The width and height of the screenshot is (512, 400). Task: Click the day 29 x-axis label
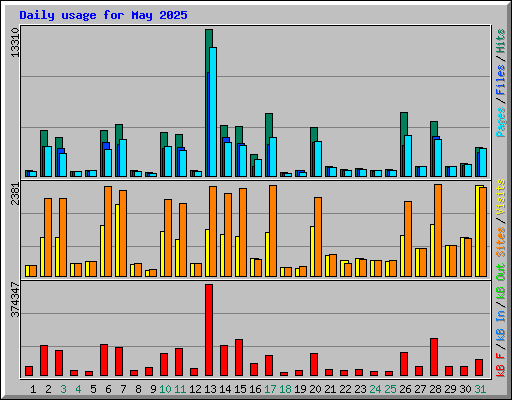(450, 389)
